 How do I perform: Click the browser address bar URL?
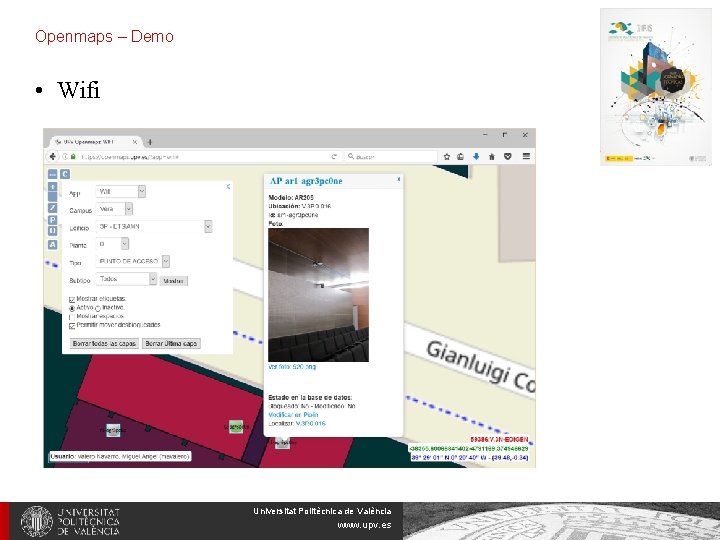pyautogui.click(x=202, y=157)
